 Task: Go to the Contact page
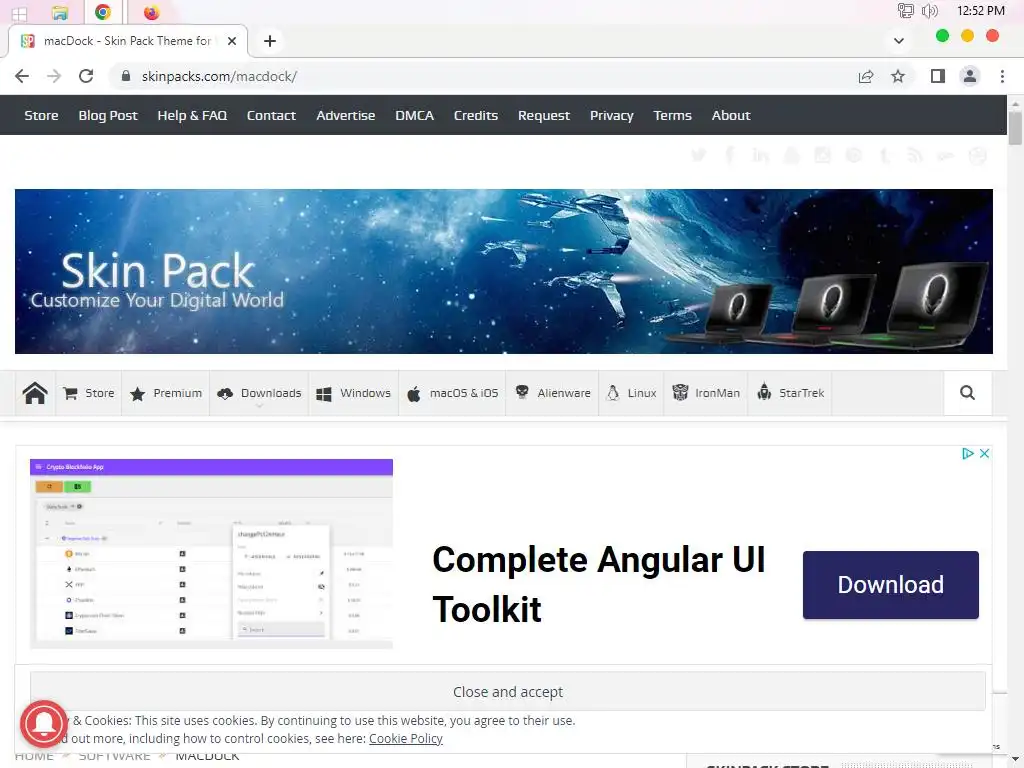(x=271, y=116)
